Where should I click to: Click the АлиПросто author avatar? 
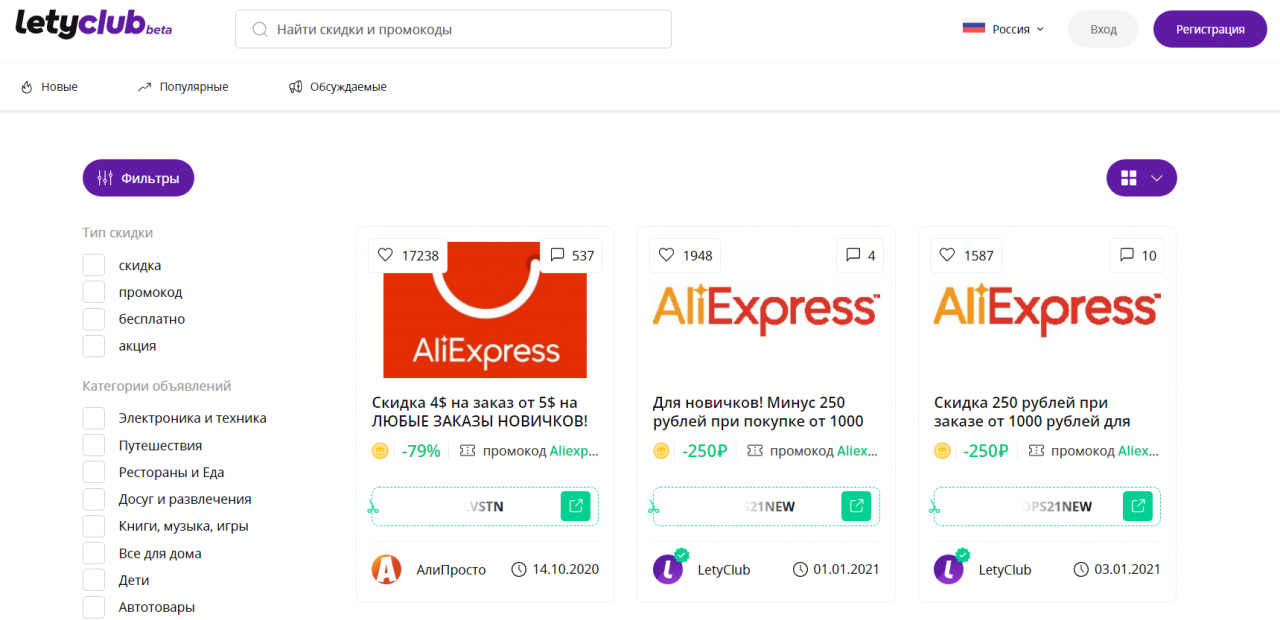coord(387,569)
